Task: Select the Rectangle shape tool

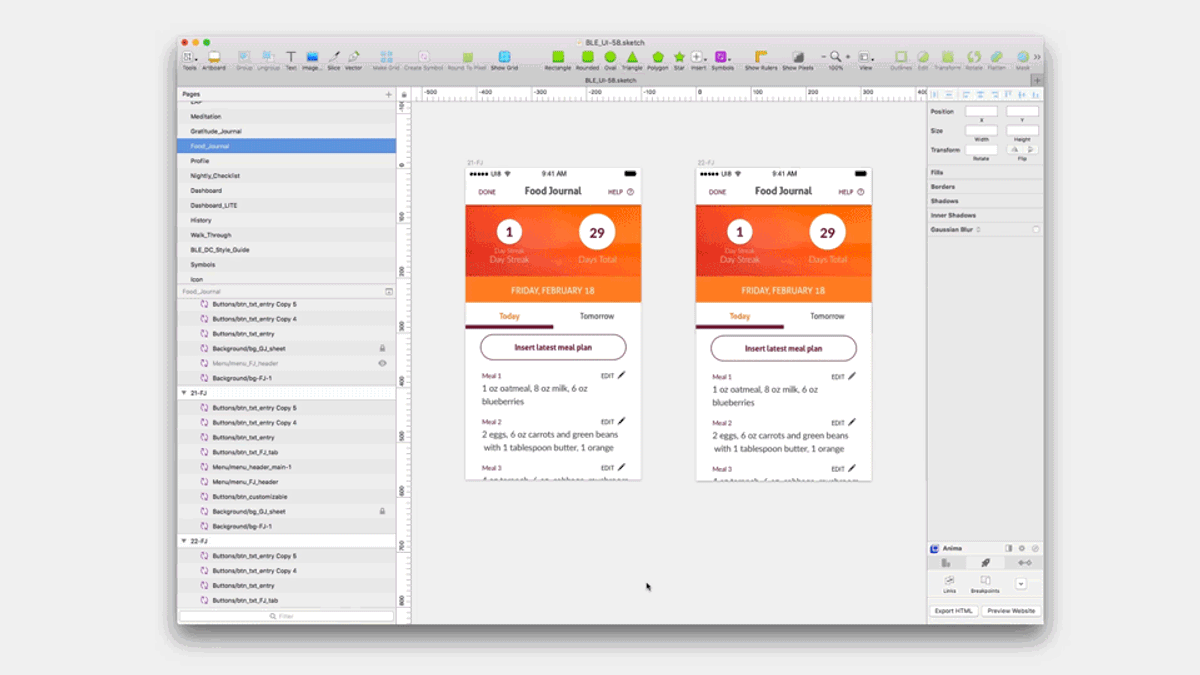Action: (557, 60)
